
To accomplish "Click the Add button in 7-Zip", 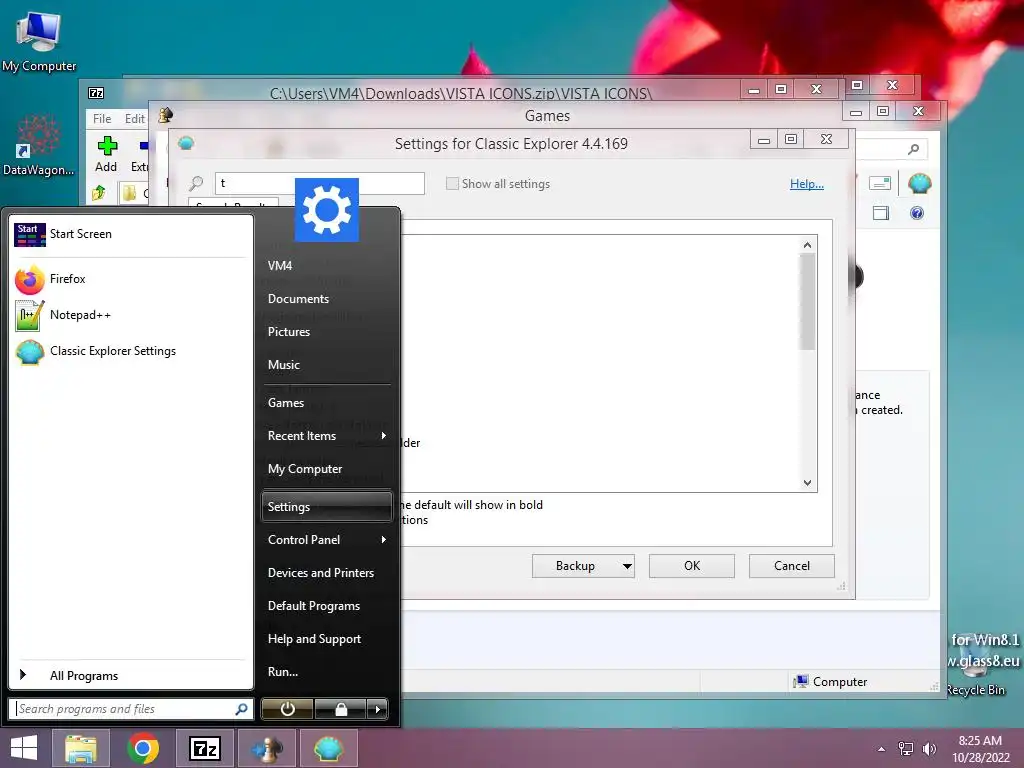I will 106,155.
